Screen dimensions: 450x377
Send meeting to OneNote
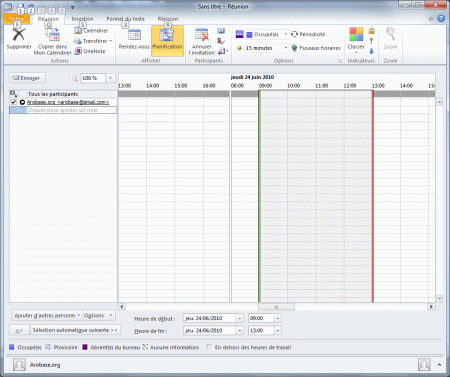point(90,51)
